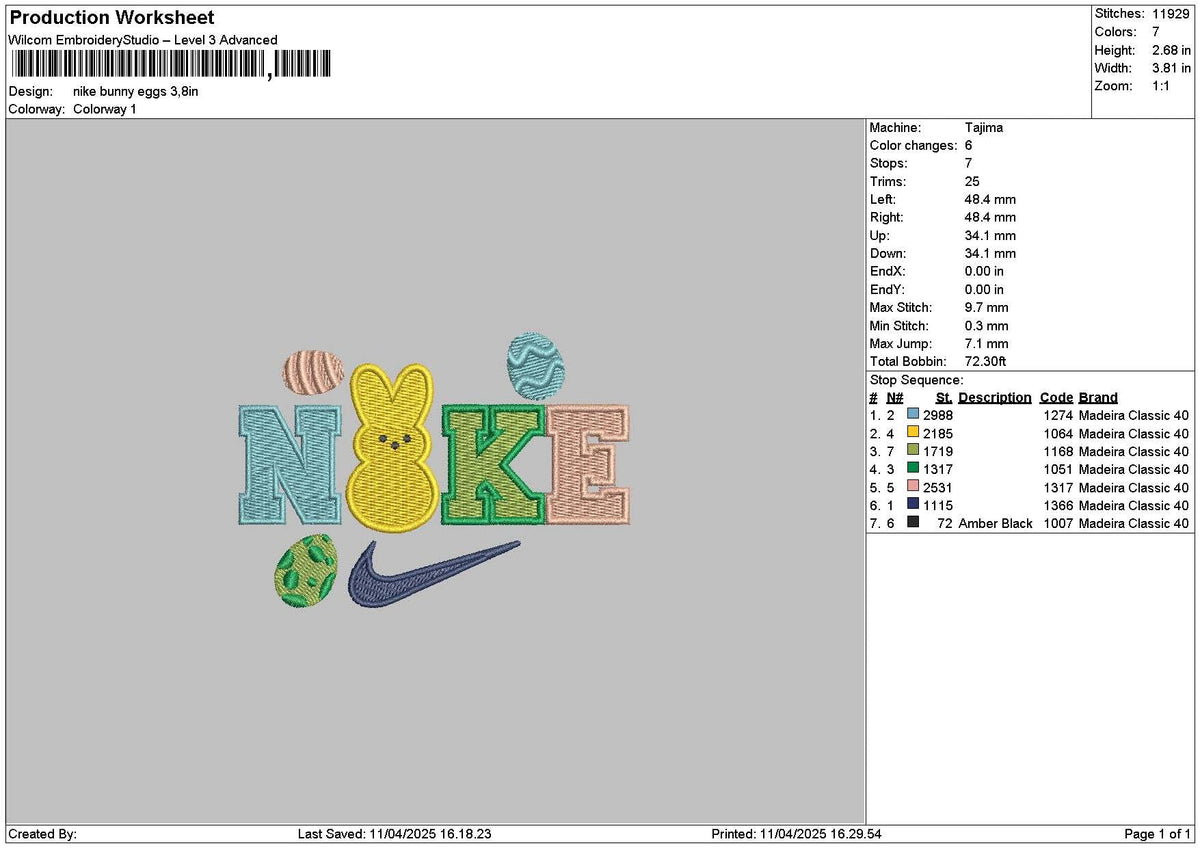Click 'Madeira Classic 40' in the code 1274 row

coord(1134,415)
